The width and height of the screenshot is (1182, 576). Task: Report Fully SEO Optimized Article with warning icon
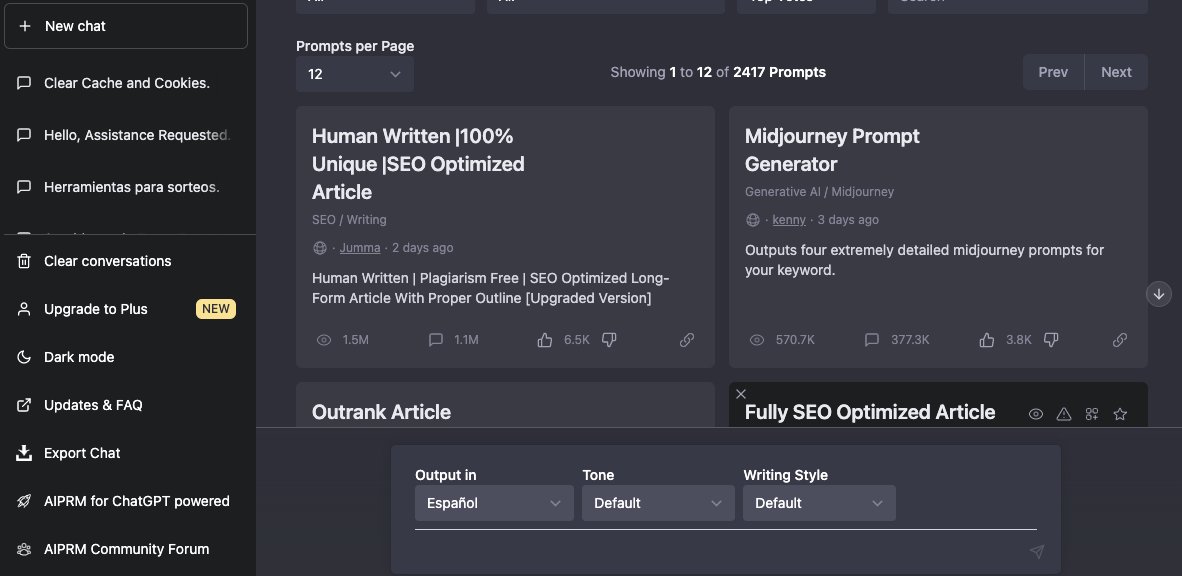[1064, 414]
